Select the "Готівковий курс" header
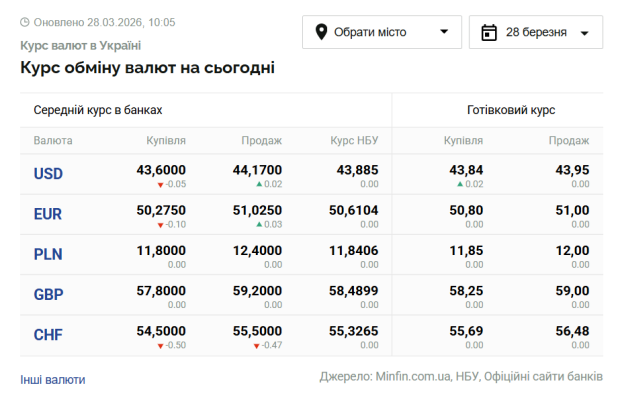620x406 pixels. click(511, 110)
